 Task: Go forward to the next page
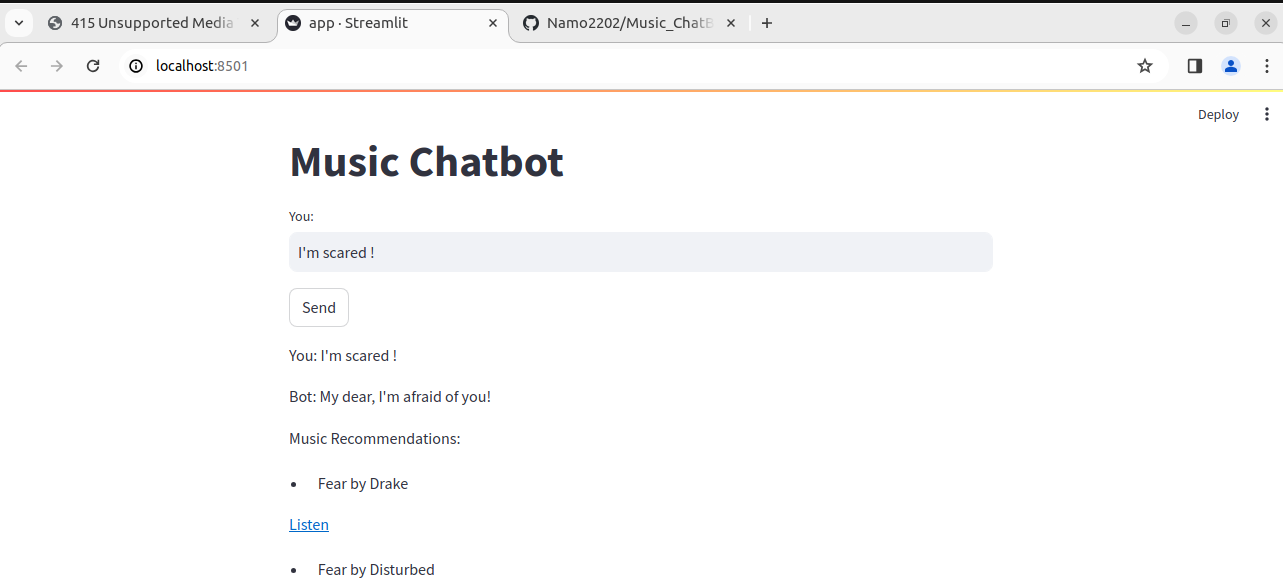click(57, 66)
